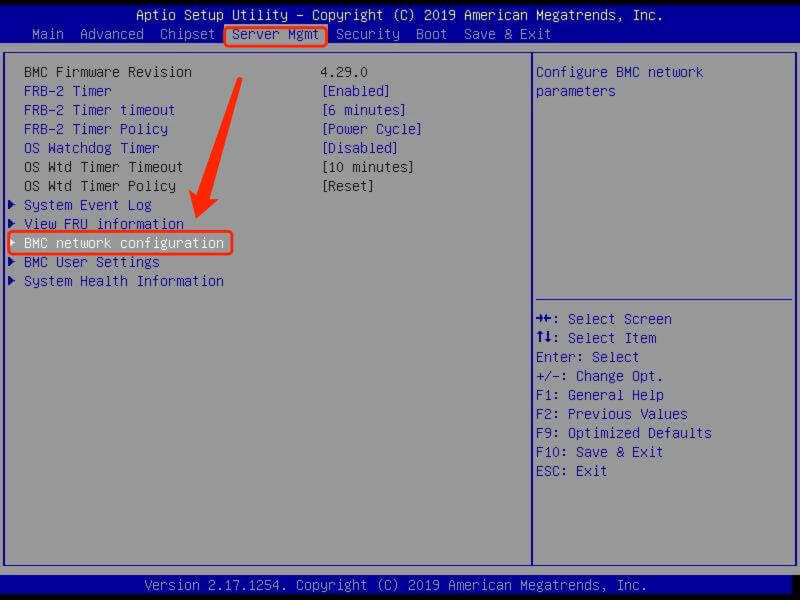This screenshot has height=600, width=800.
Task: Open the Chipset tab
Action: click(187, 34)
